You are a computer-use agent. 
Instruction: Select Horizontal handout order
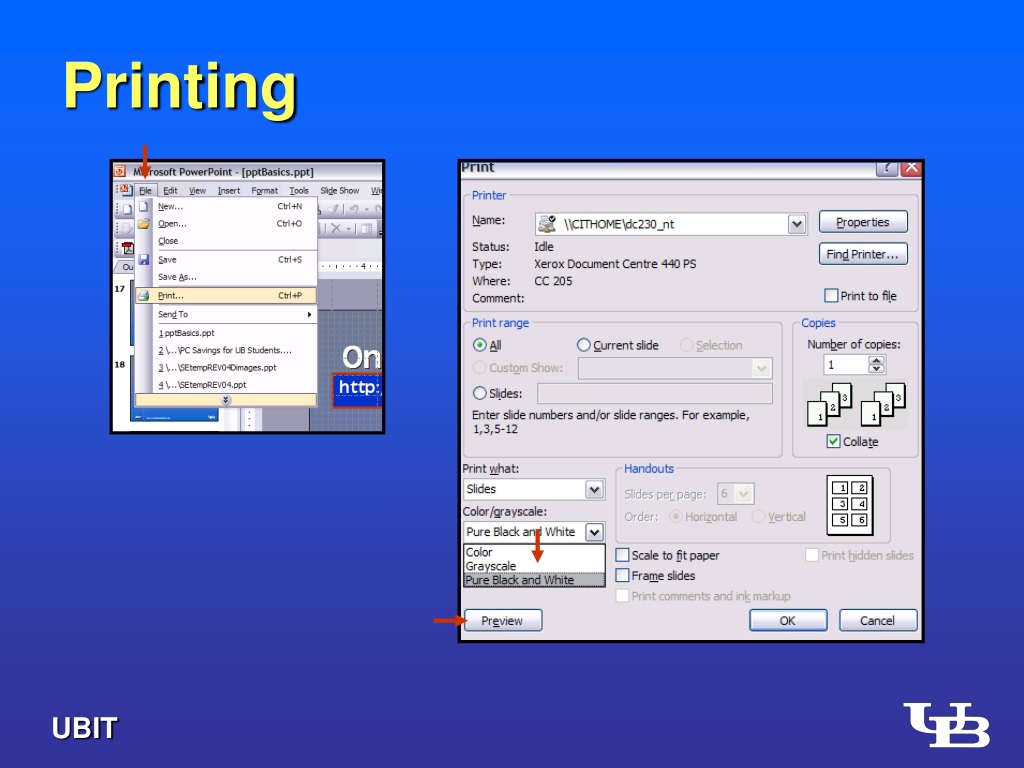(x=676, y=517)
